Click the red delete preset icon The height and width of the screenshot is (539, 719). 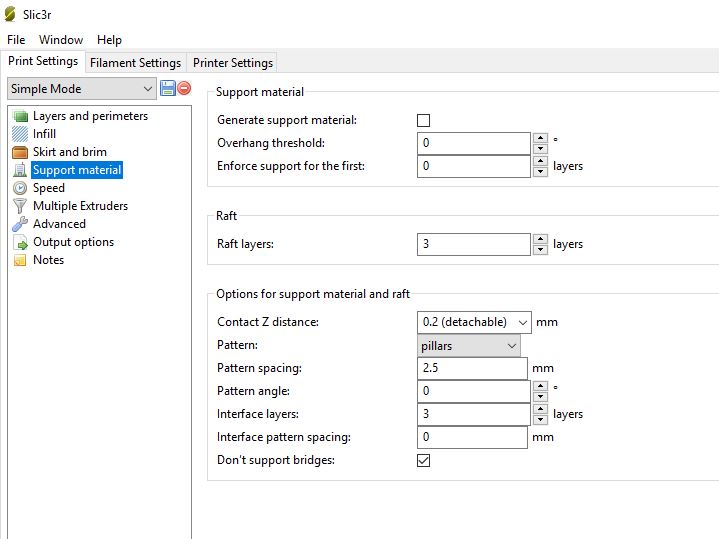184,88
